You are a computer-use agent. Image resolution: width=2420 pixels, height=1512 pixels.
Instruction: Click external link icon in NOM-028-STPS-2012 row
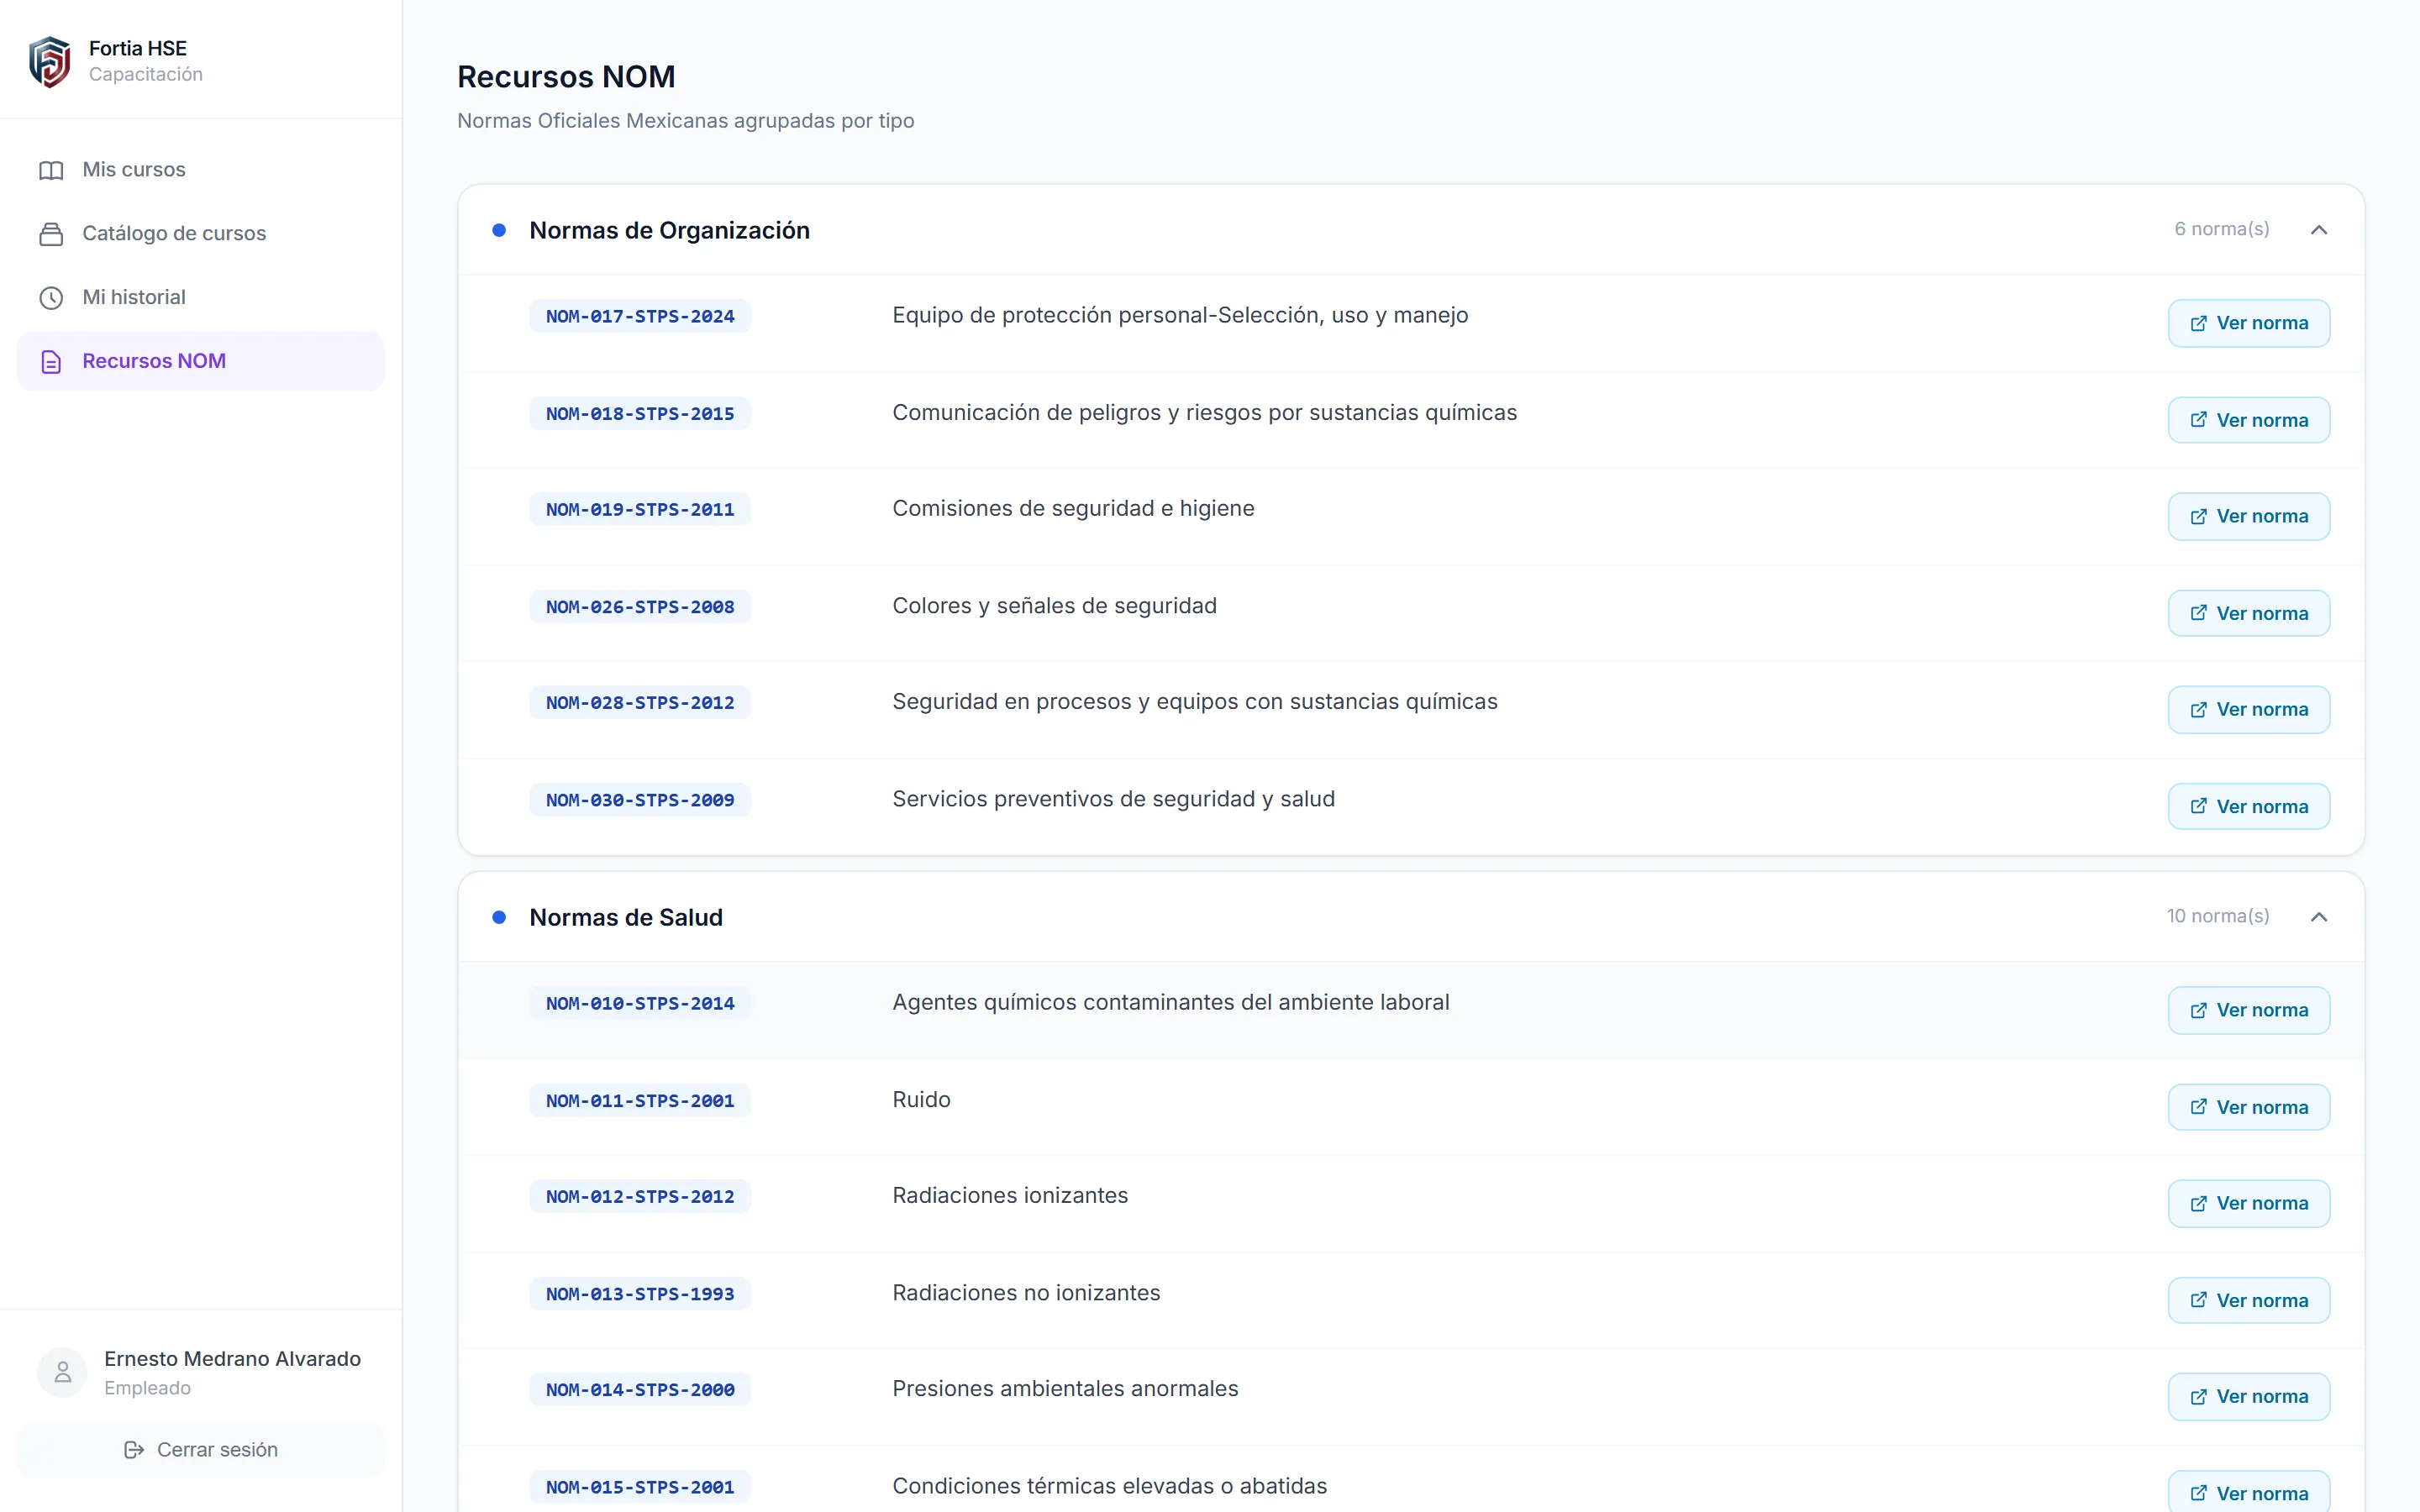pyautogui.click(x=2198, y=709)
